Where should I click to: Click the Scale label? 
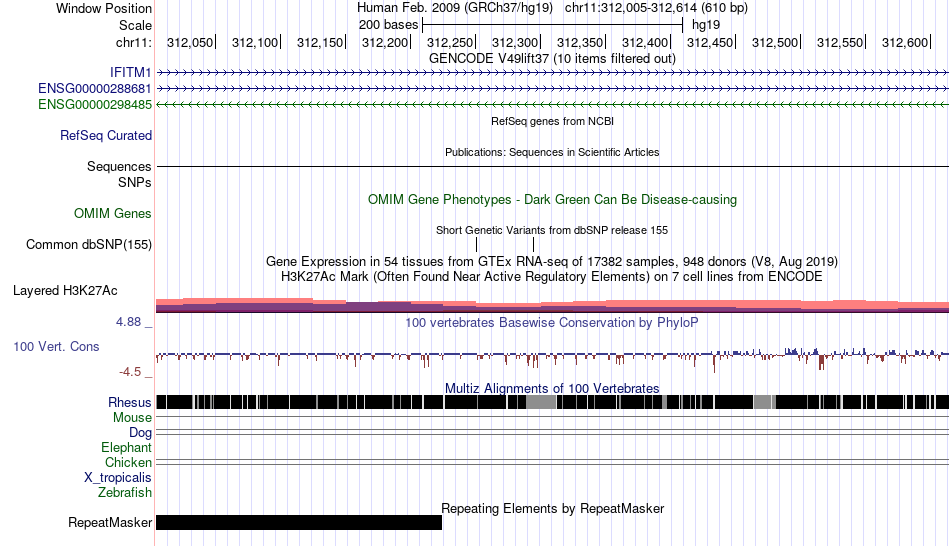pos(135,25)
